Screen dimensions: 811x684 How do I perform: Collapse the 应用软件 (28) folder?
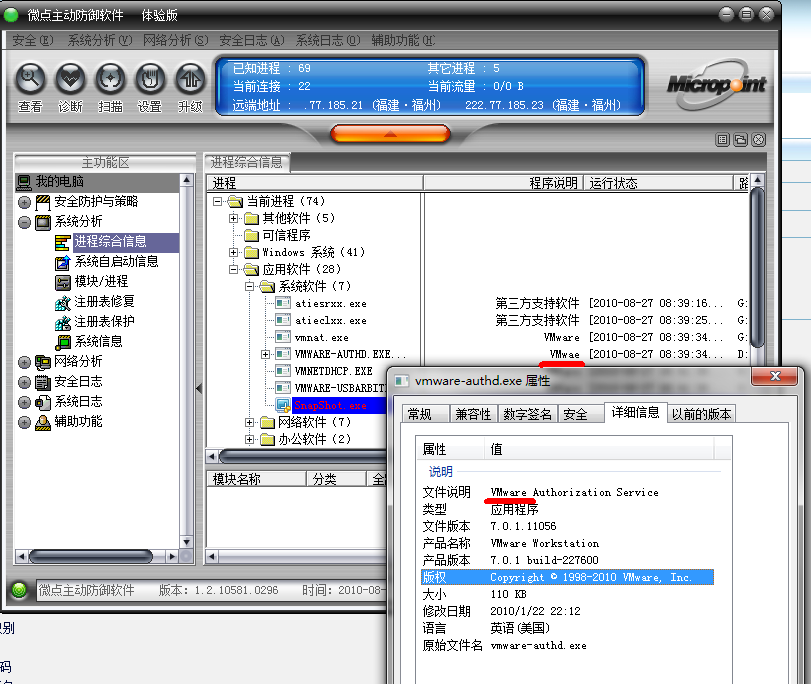pyautogui.click(x=234, y=270)
